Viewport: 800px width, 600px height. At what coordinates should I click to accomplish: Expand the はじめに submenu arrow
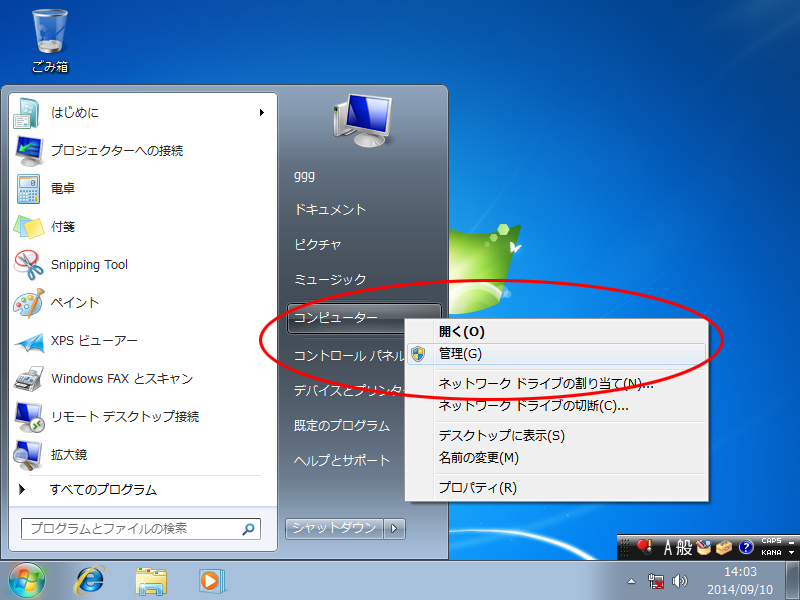point(262,113)
